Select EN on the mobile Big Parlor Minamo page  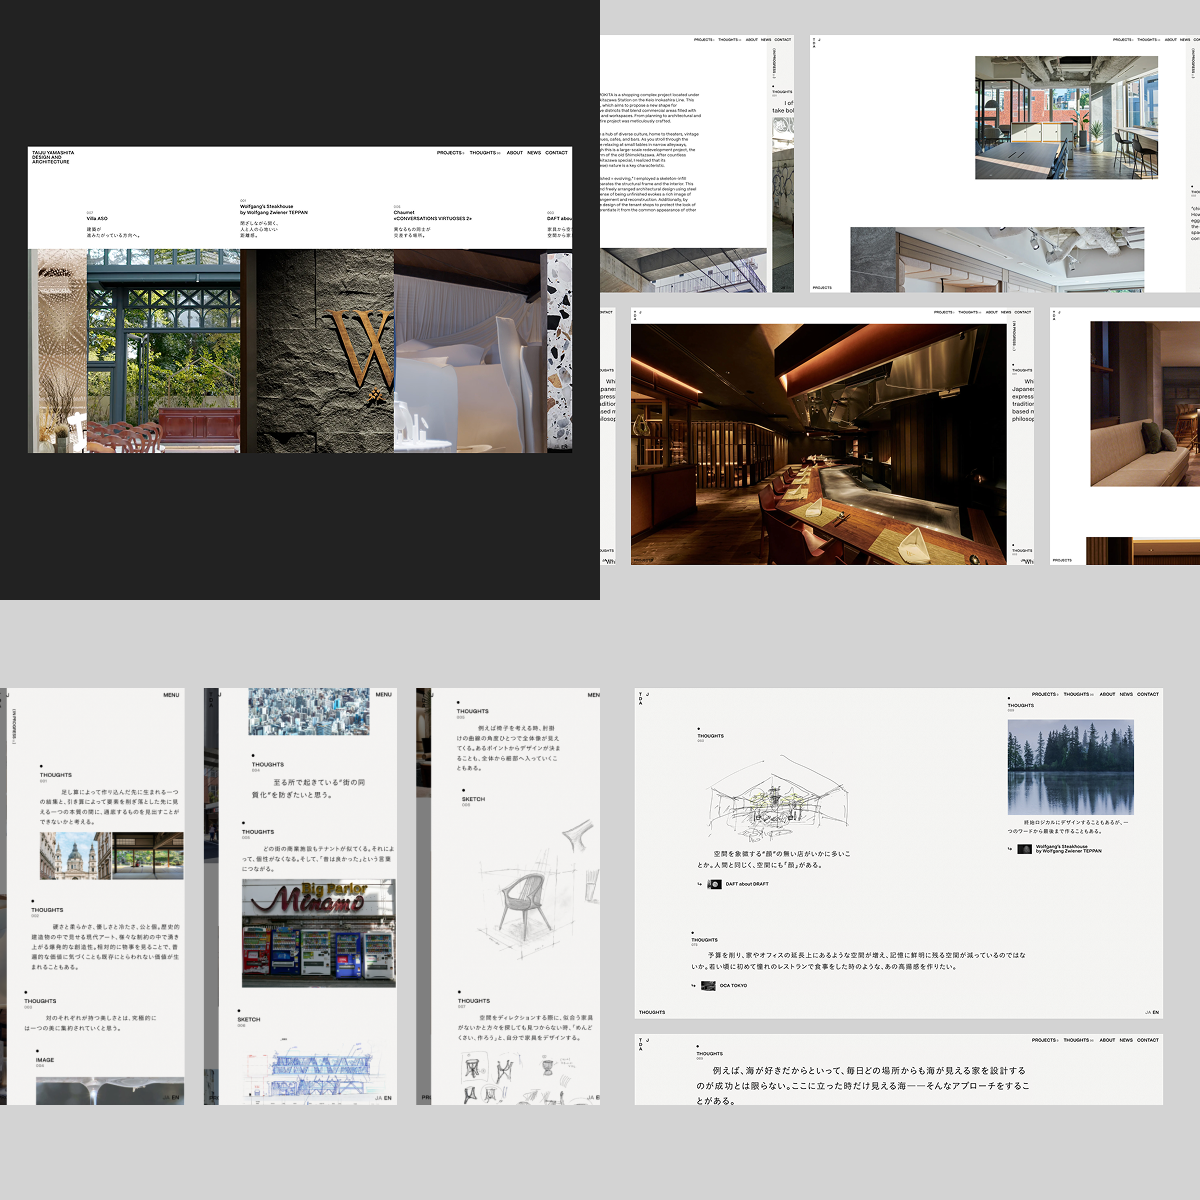[388, 1098]
